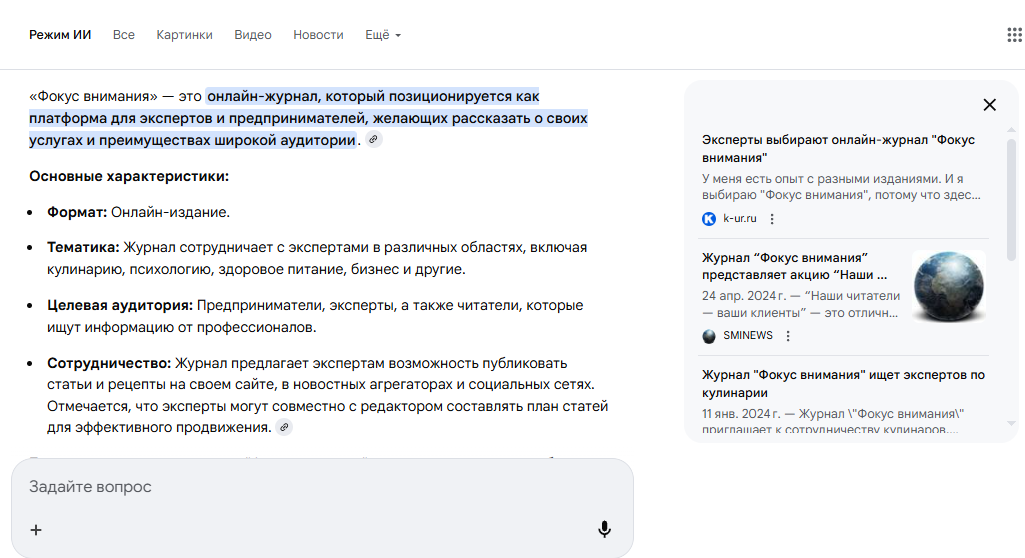1025x558 pixels.
Task: Switch to the Видео tab
Action: [x=253, y=35]
